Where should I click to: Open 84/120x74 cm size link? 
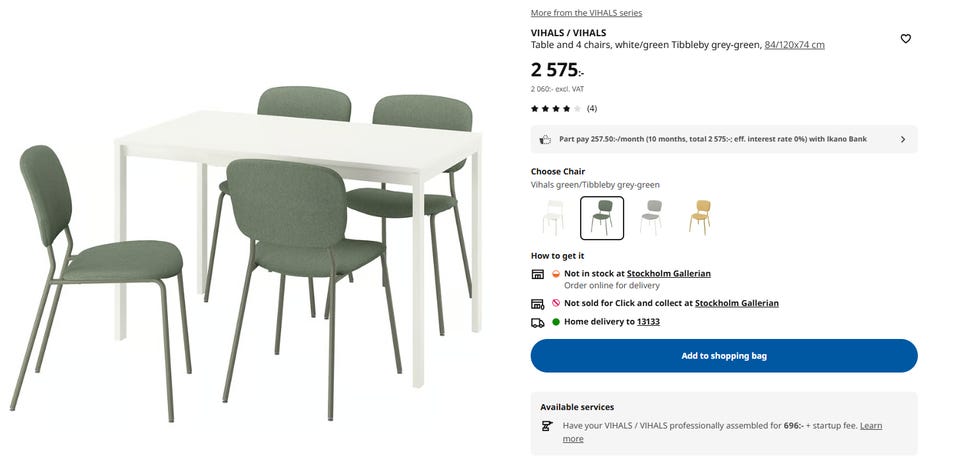(794, 45)
